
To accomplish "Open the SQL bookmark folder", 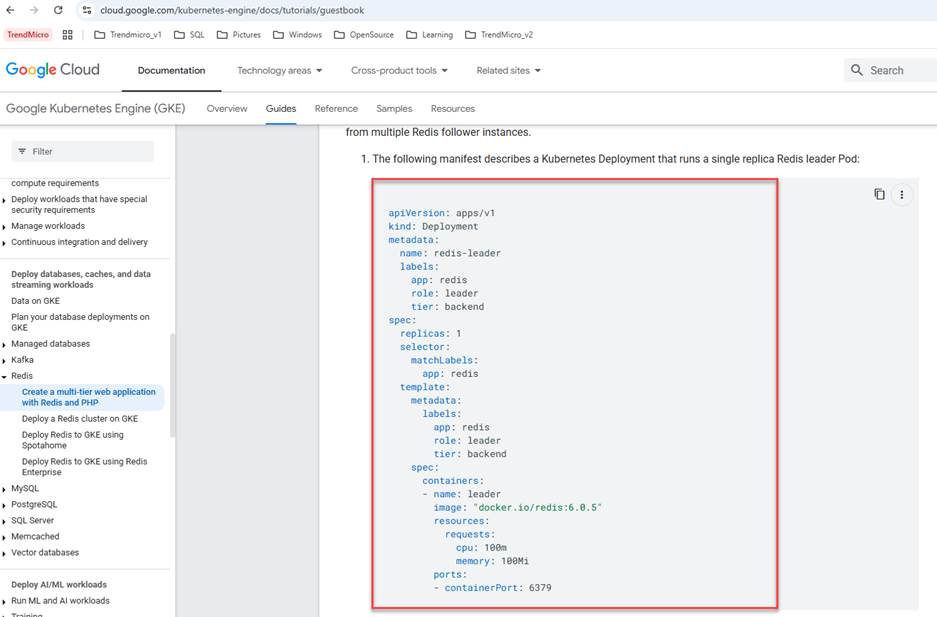I will pyautogui.click(x=189, y=35).
